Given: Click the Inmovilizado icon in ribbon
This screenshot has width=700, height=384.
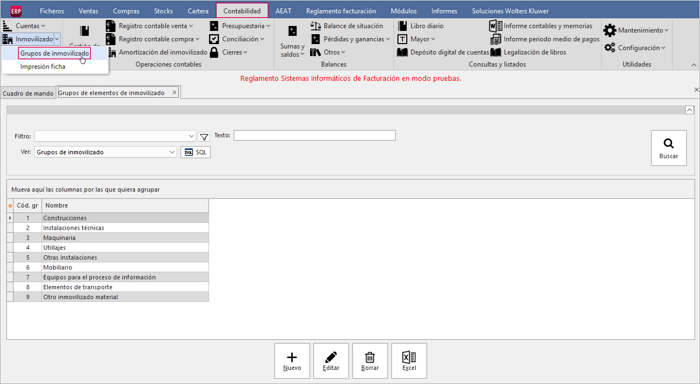Looking at the screenshot, I should coord(7,39).
